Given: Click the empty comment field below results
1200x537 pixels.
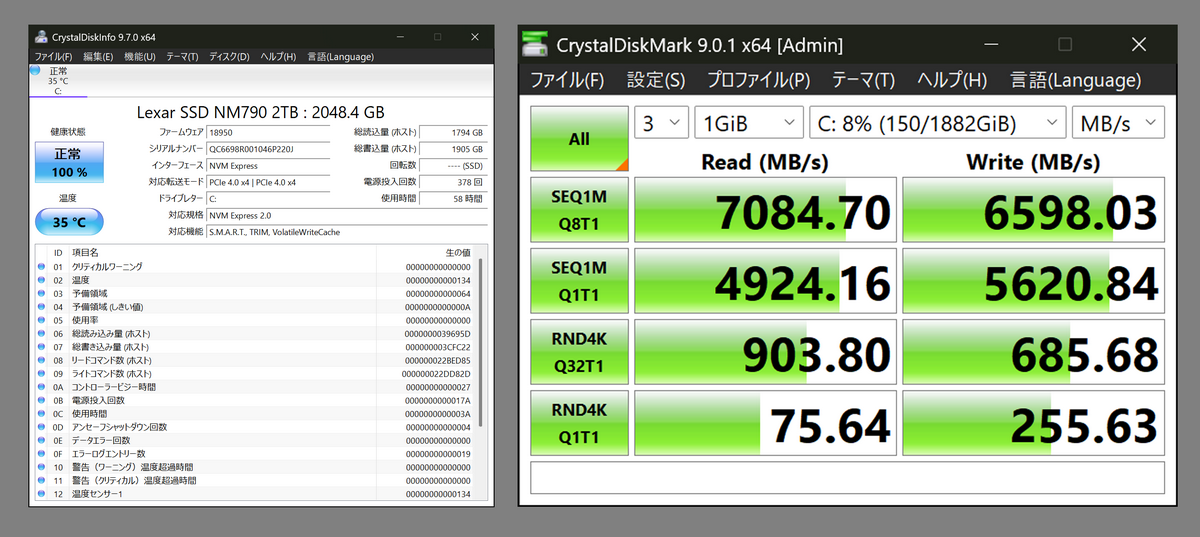Looking at the screenshot, I should point(848,477).
